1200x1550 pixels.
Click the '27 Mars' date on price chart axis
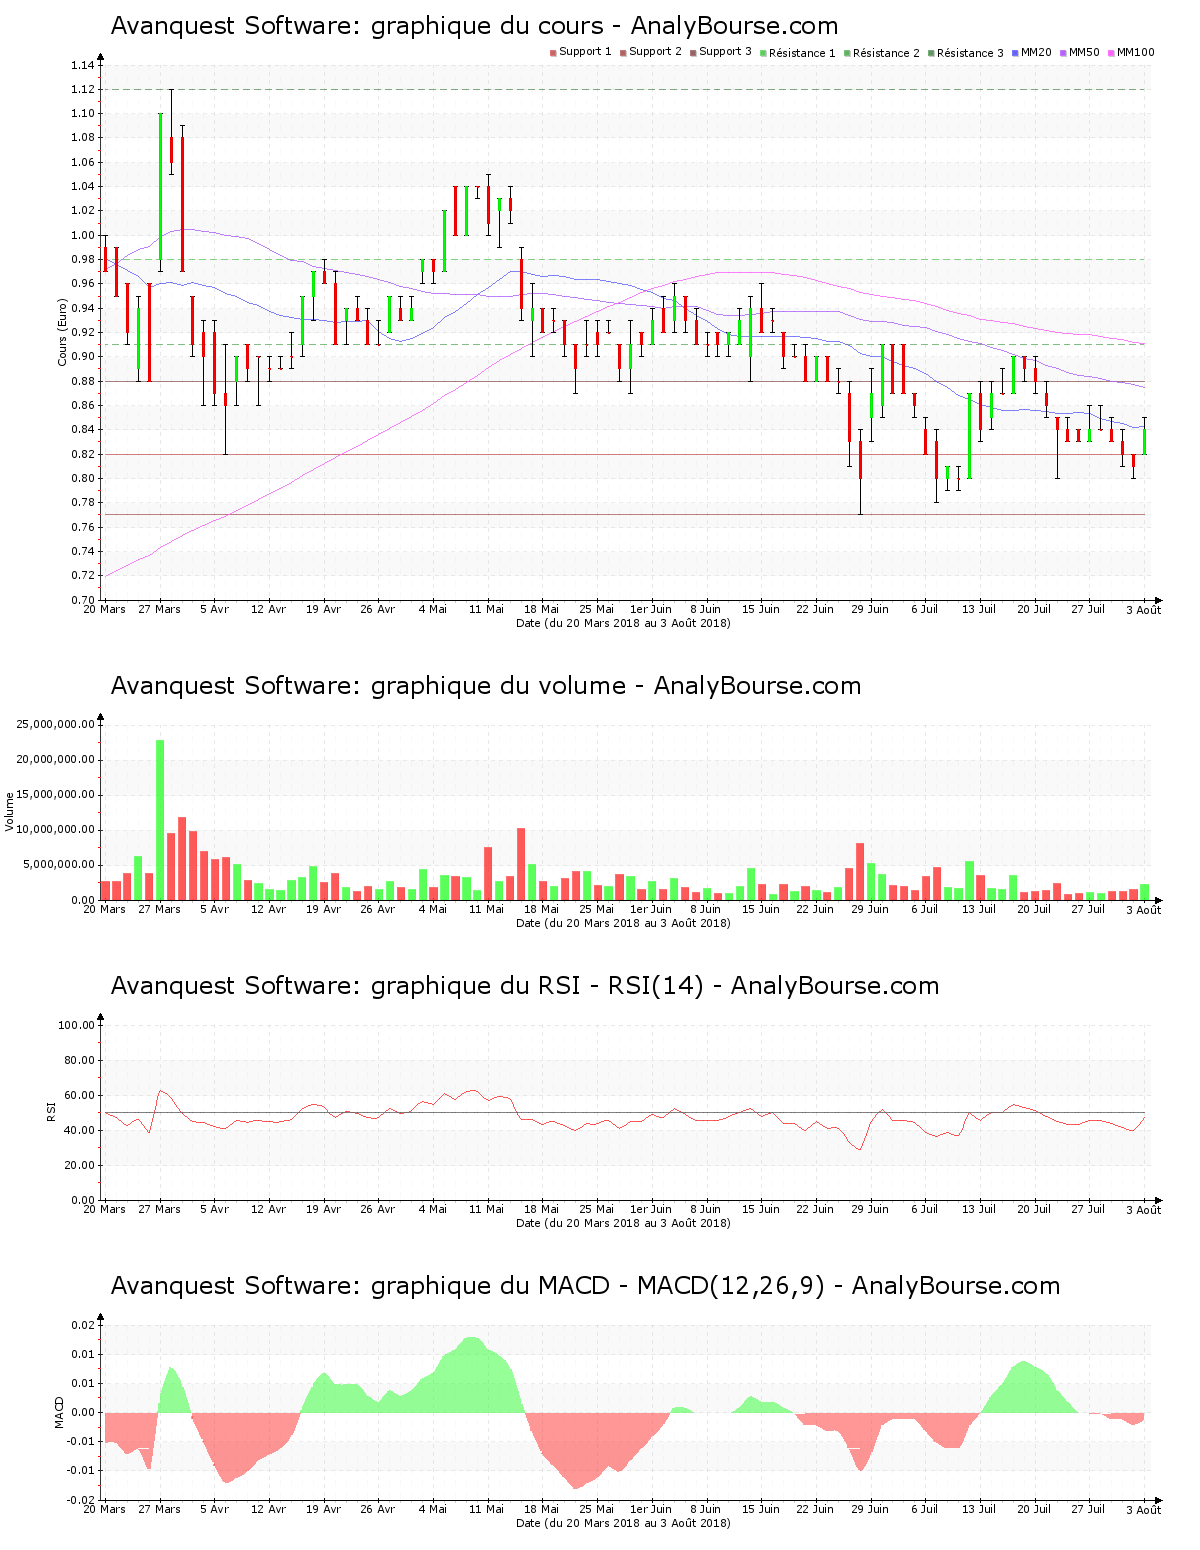coord(160,609)
